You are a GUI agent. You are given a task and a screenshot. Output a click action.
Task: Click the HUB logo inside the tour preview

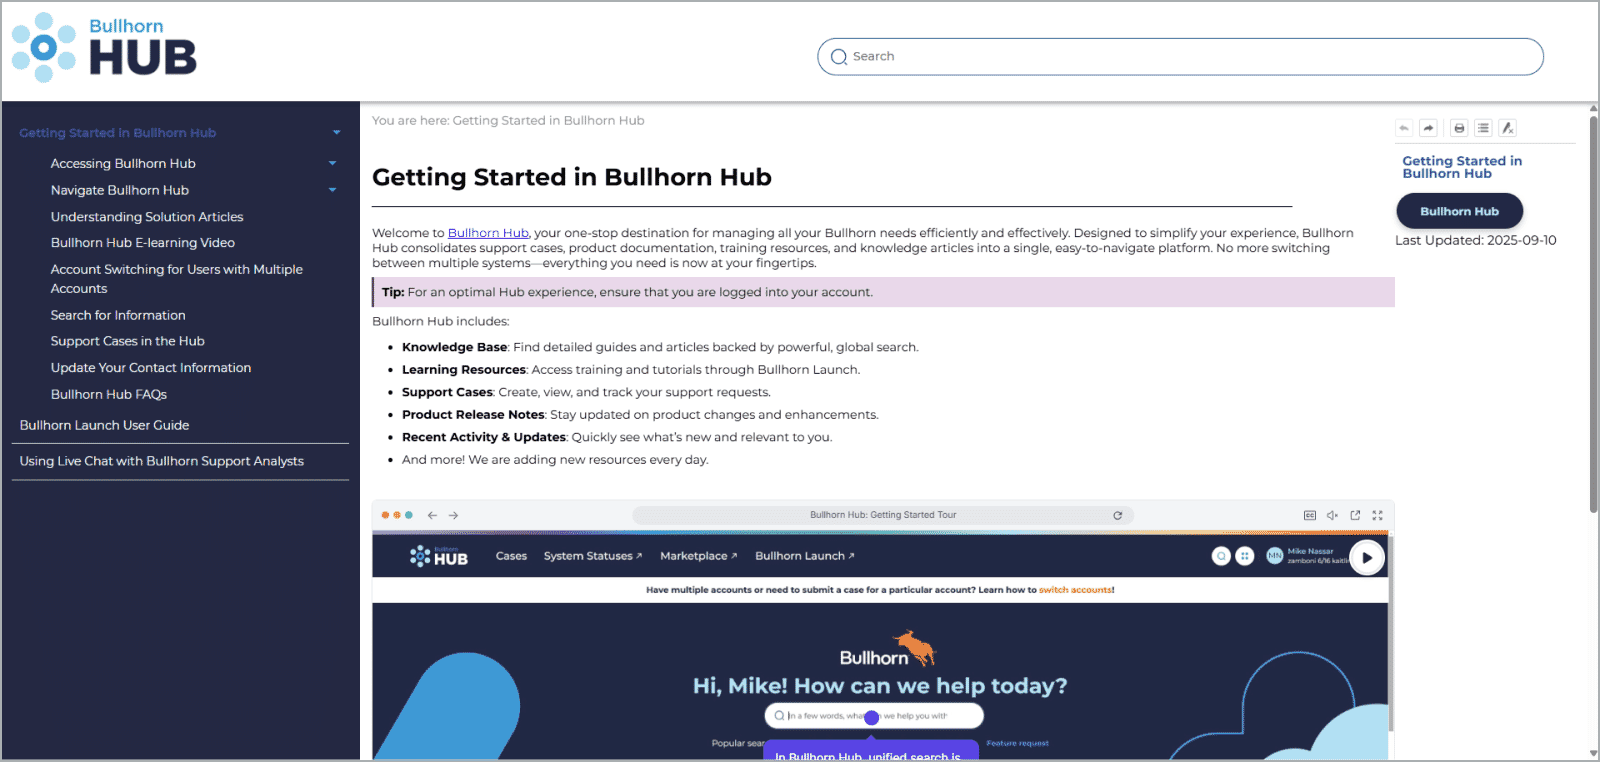[x=439, y=556]
